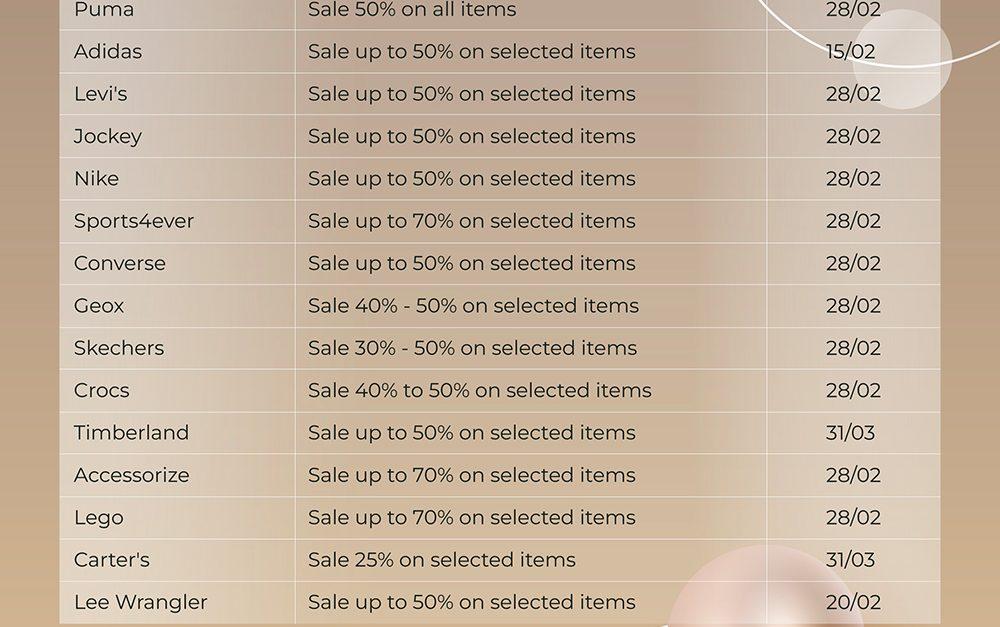Select Sports4ever sale up to 70% text
This screenshot has width=1000, height=627.
(x=472, y=221)
